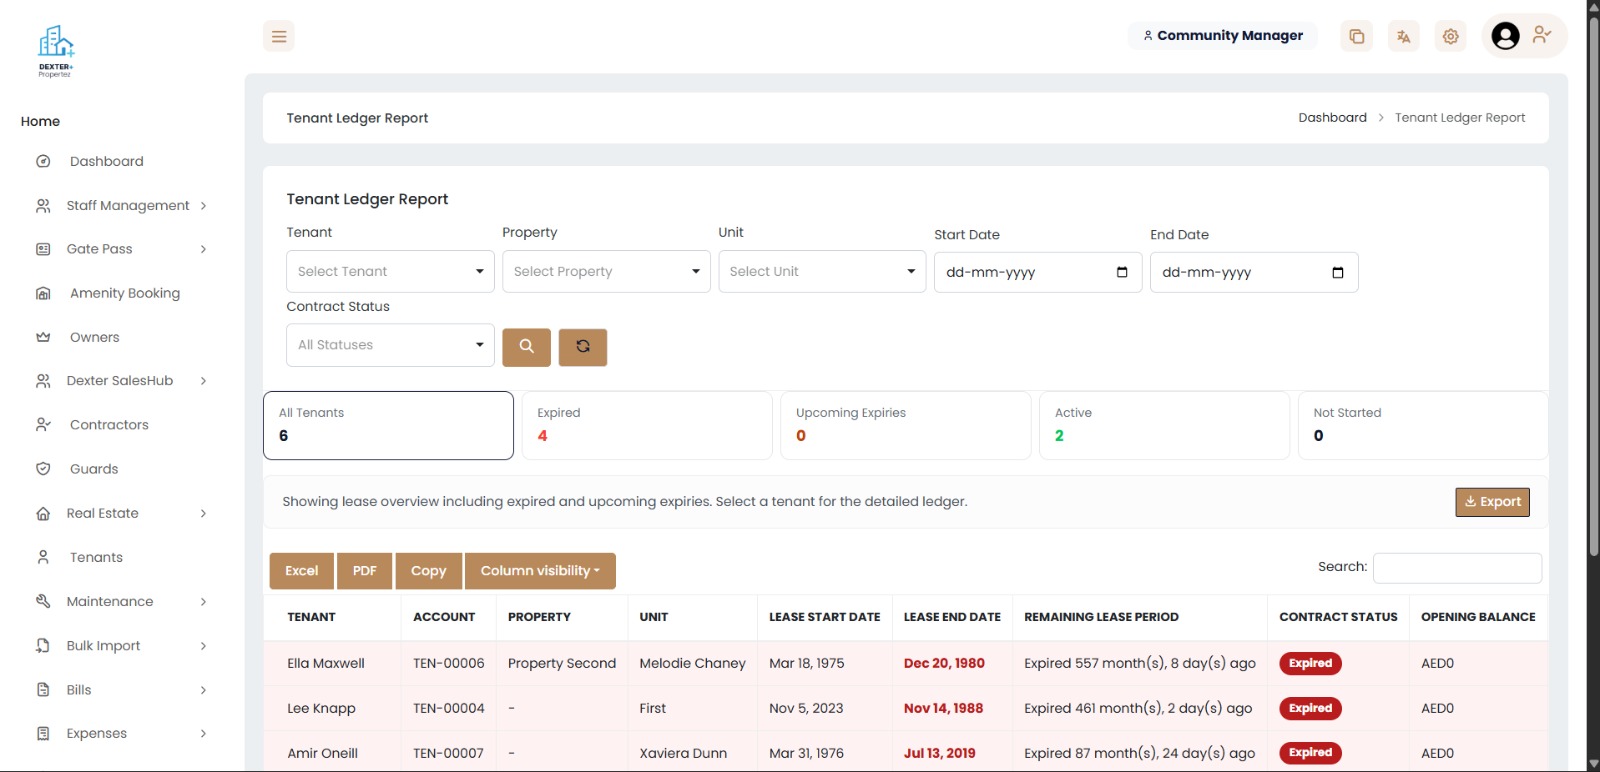Click the hamburger menu toggle icon

pyautogui.click(x=279, y=37)
